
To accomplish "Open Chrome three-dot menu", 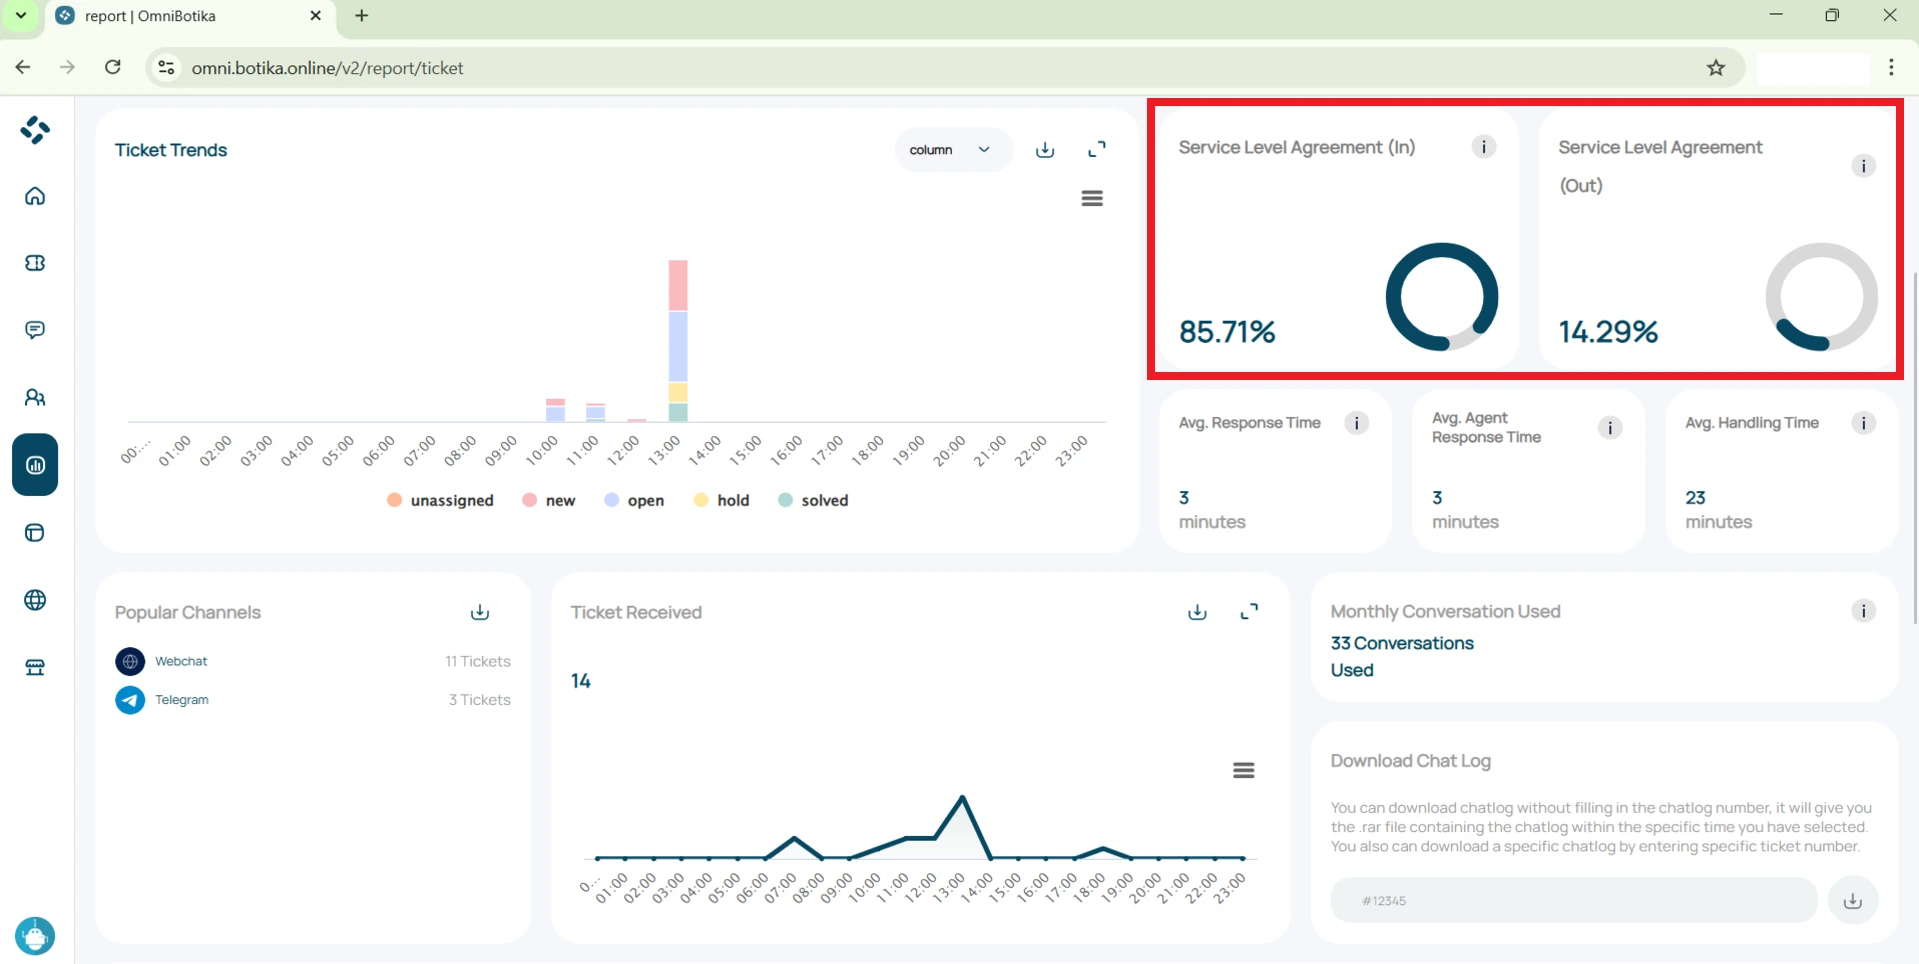I will pos(1891,68).
